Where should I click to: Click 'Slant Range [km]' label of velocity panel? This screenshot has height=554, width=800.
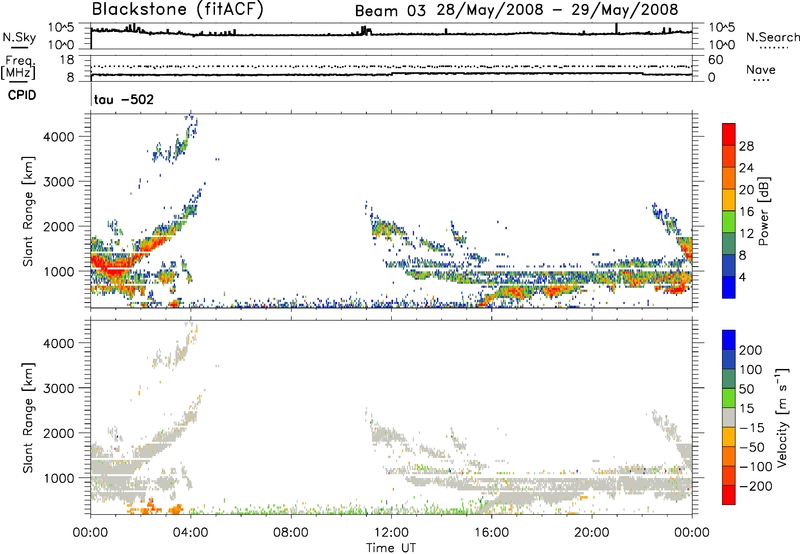click(28, 418)
